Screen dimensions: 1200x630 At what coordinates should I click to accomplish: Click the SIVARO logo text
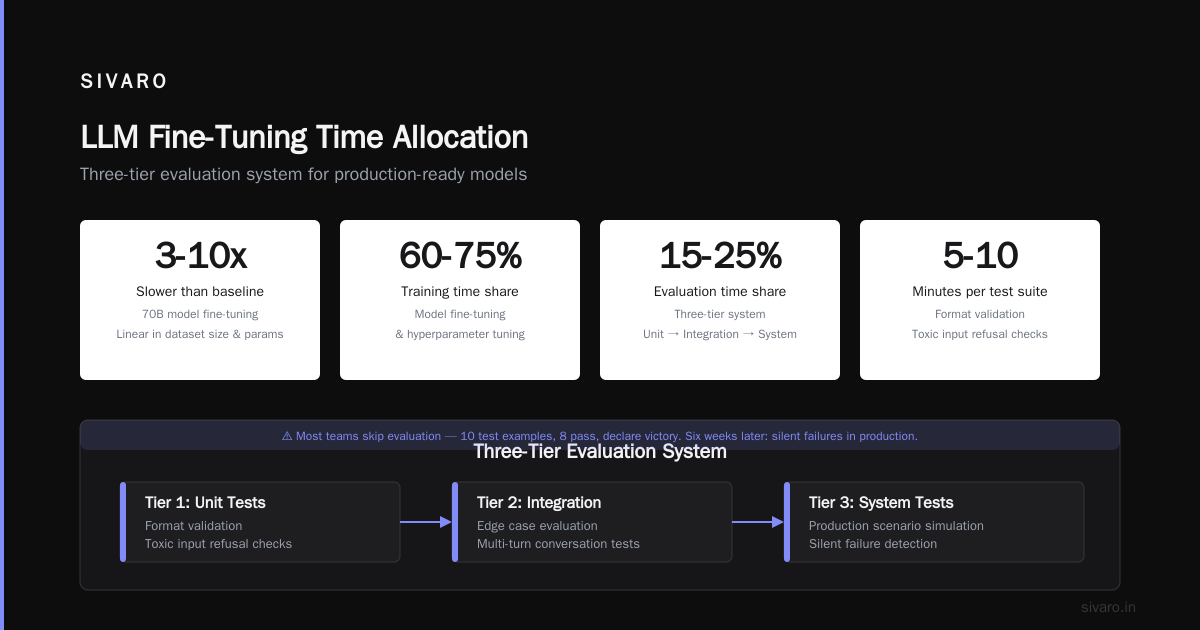tap(124, 82)
